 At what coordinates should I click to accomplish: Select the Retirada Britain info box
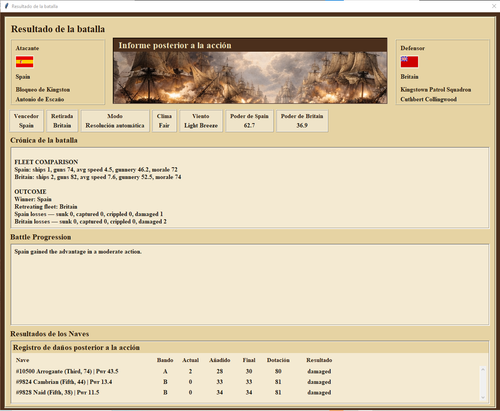tap(62, 121)
